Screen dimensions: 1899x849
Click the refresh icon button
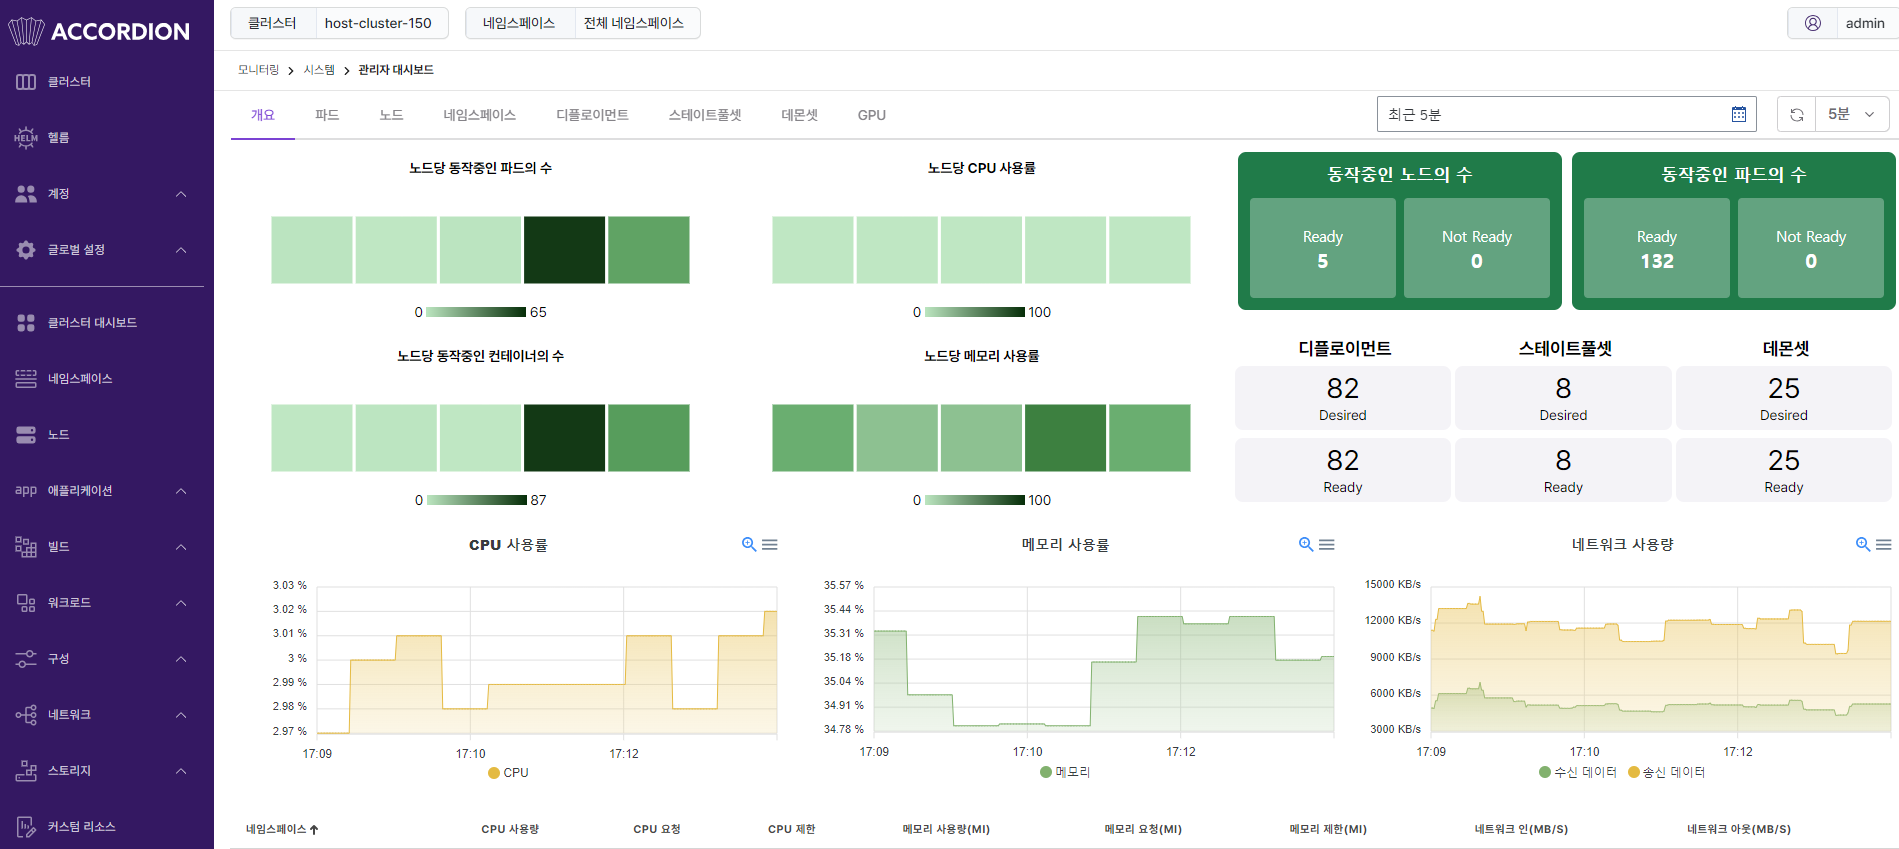tap(1797, 115)
